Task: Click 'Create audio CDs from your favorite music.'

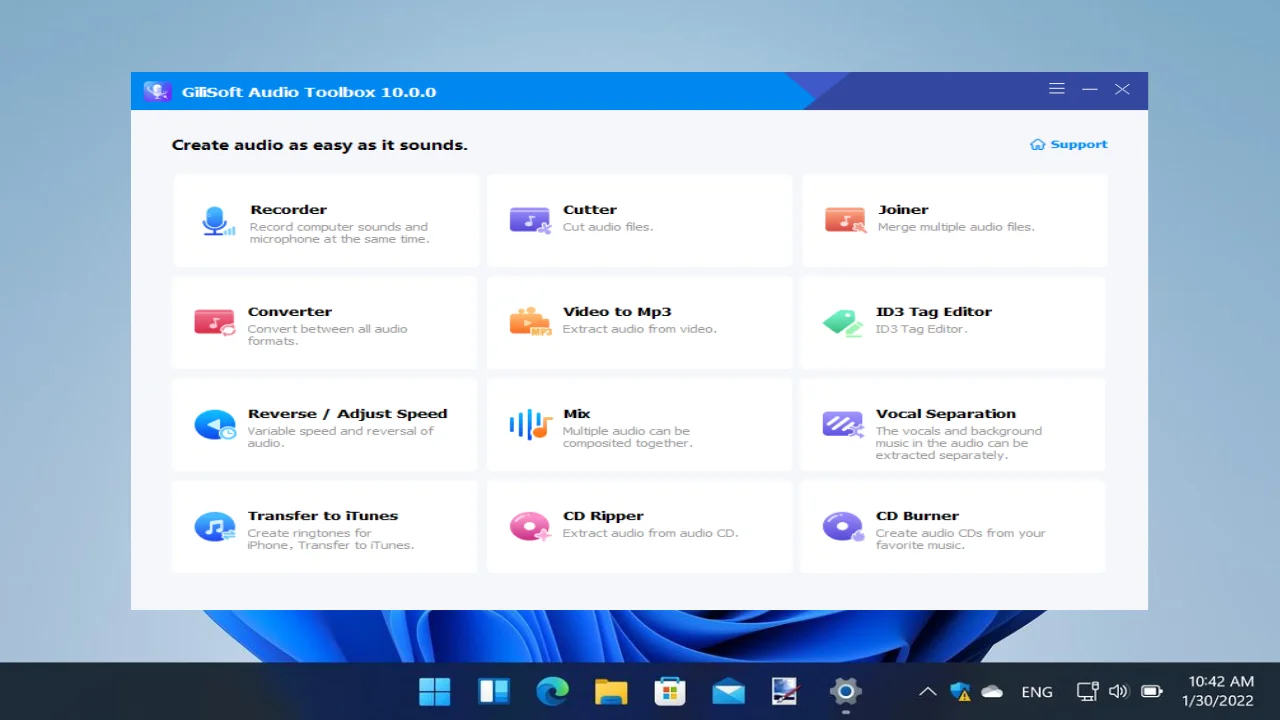Action: tap(961, 539)
